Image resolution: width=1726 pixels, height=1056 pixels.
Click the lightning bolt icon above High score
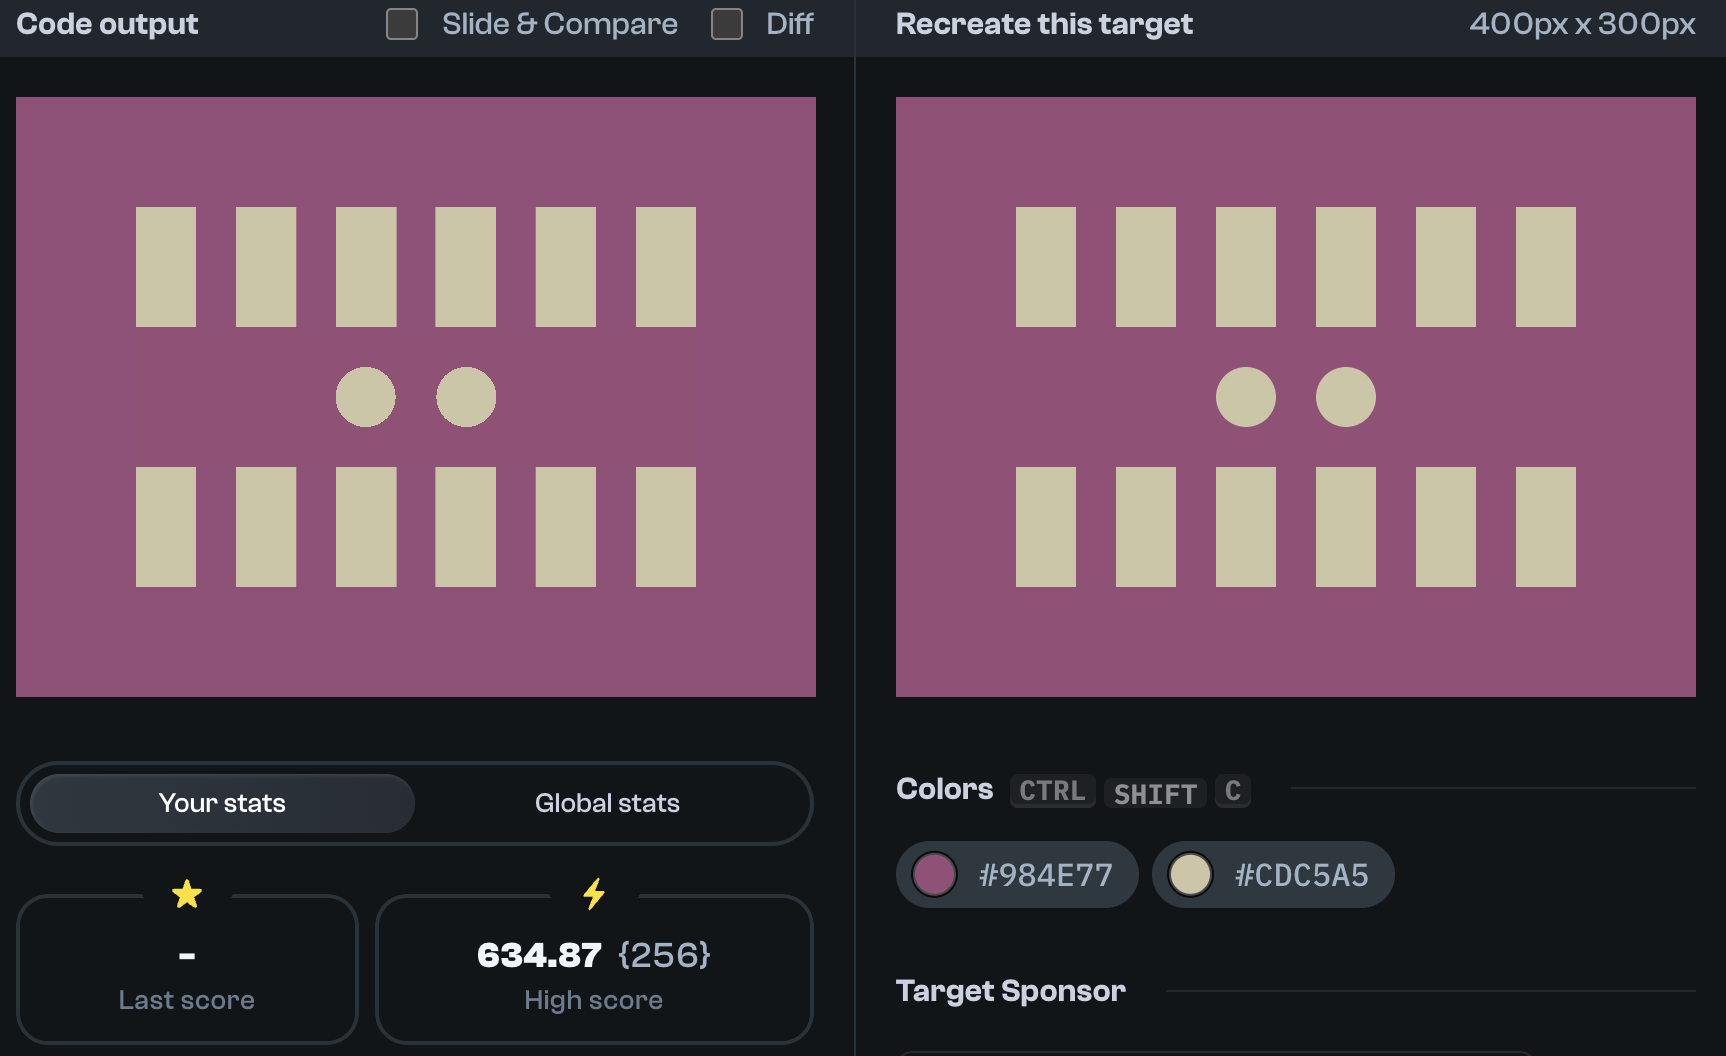594,893
